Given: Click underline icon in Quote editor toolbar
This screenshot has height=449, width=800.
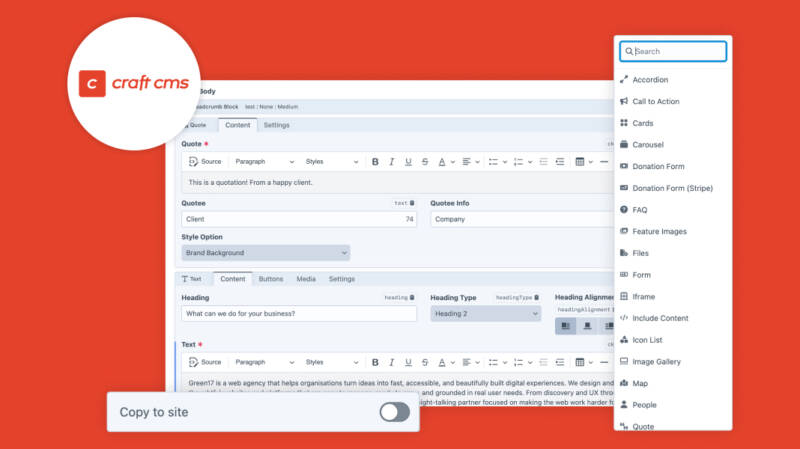Looking at the screenshot, I should click(408, 162).
